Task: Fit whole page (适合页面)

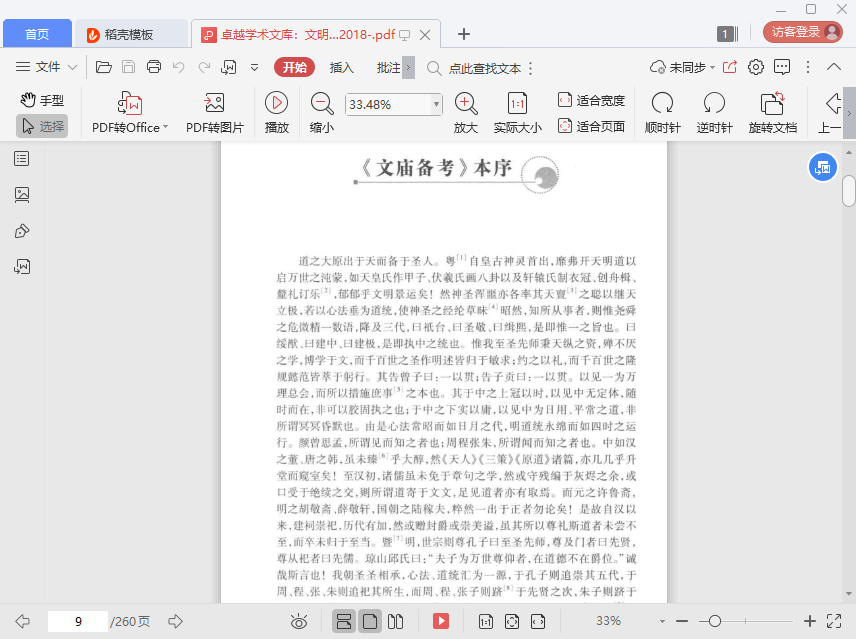Action: pyautogui.click(x=591, y=126)
